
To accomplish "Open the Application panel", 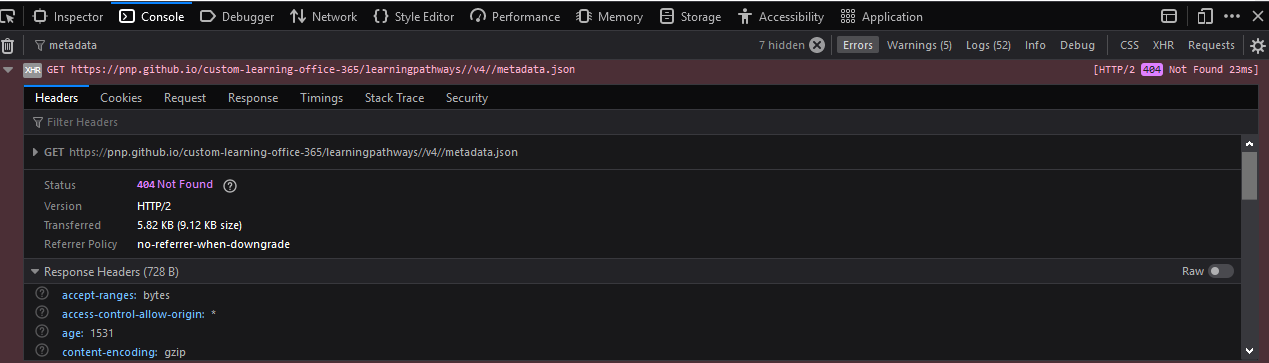I will point(881,16).
